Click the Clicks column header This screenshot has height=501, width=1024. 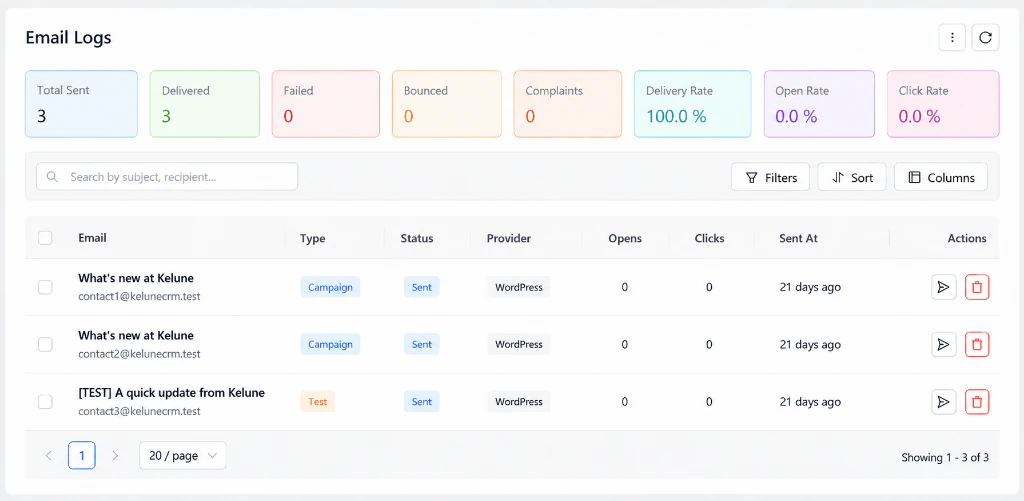click(709, 238)
